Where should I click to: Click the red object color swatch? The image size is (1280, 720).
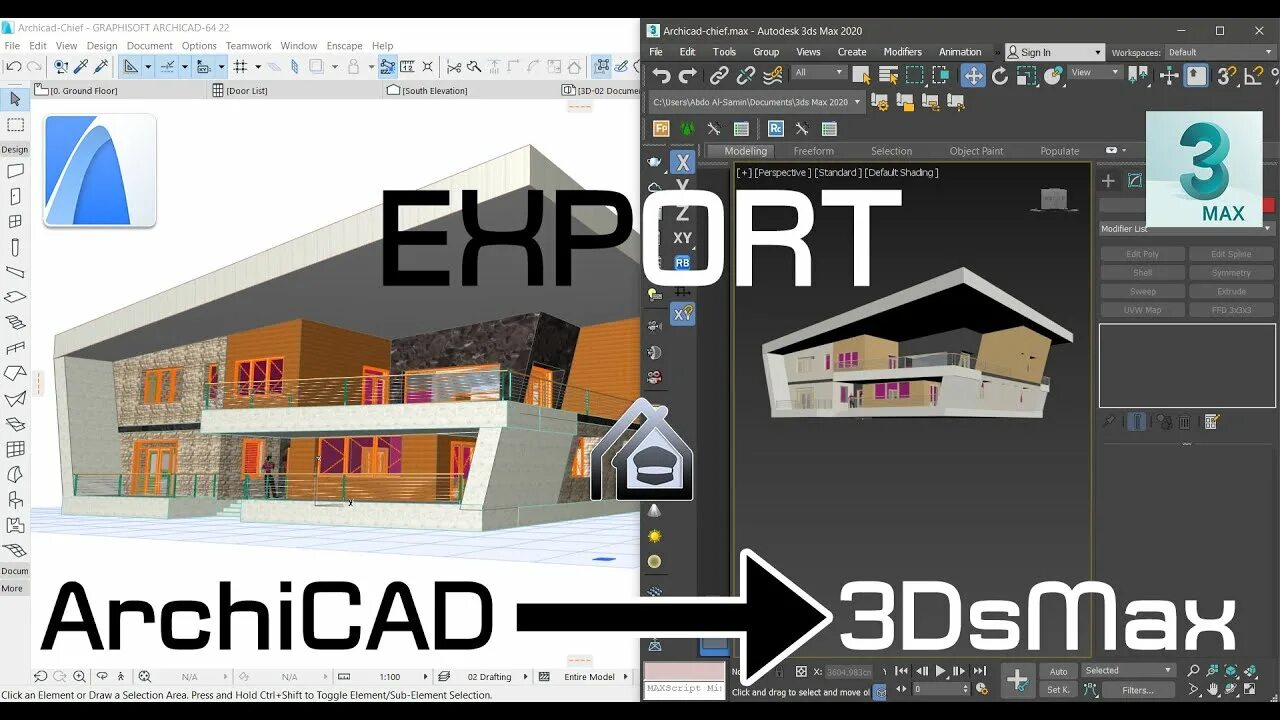[1268, 205]
